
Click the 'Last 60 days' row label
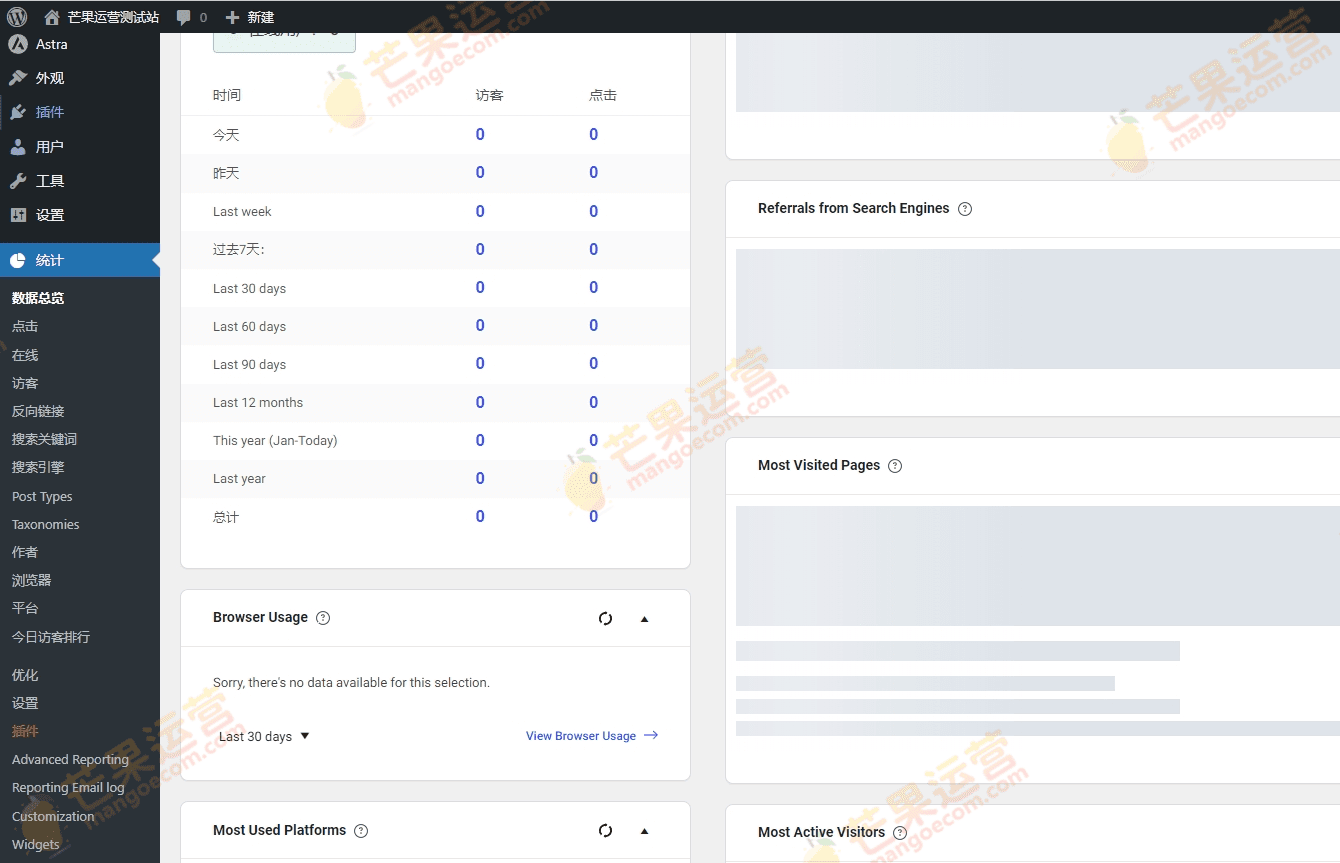pos(249,326)
